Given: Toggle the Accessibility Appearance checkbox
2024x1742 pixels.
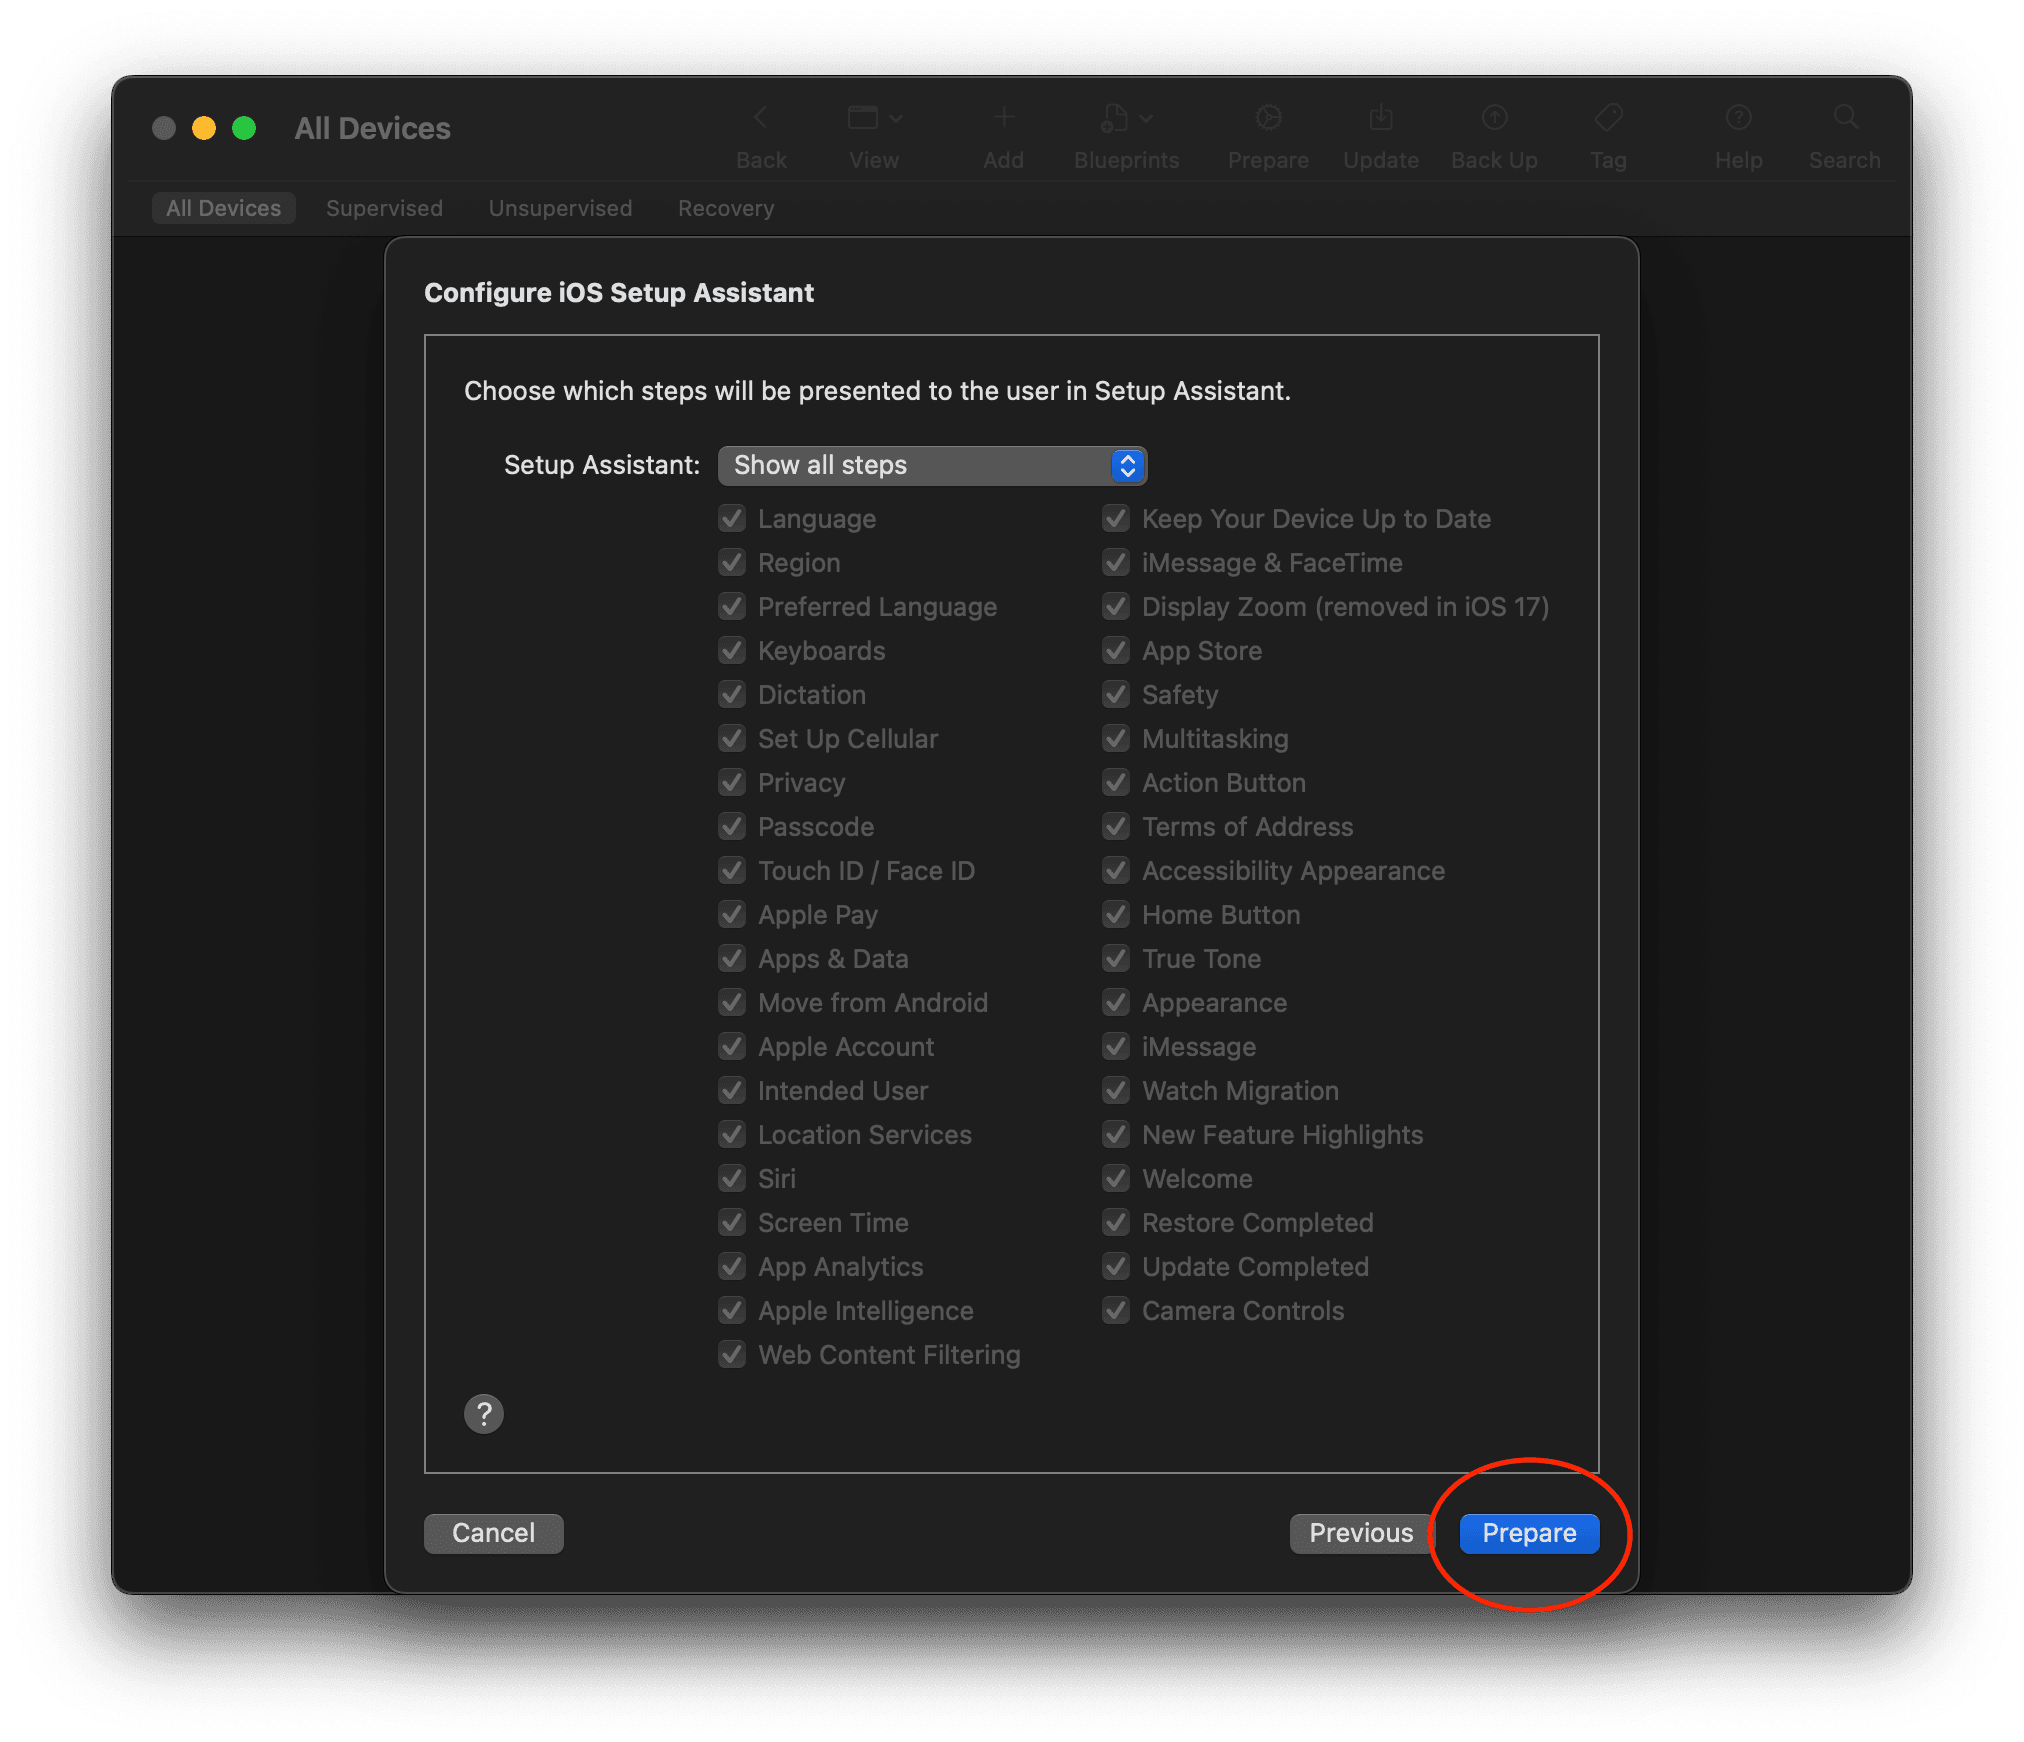Looking at the screenshot, I should pyautogui.click(x=1116, y=871).
